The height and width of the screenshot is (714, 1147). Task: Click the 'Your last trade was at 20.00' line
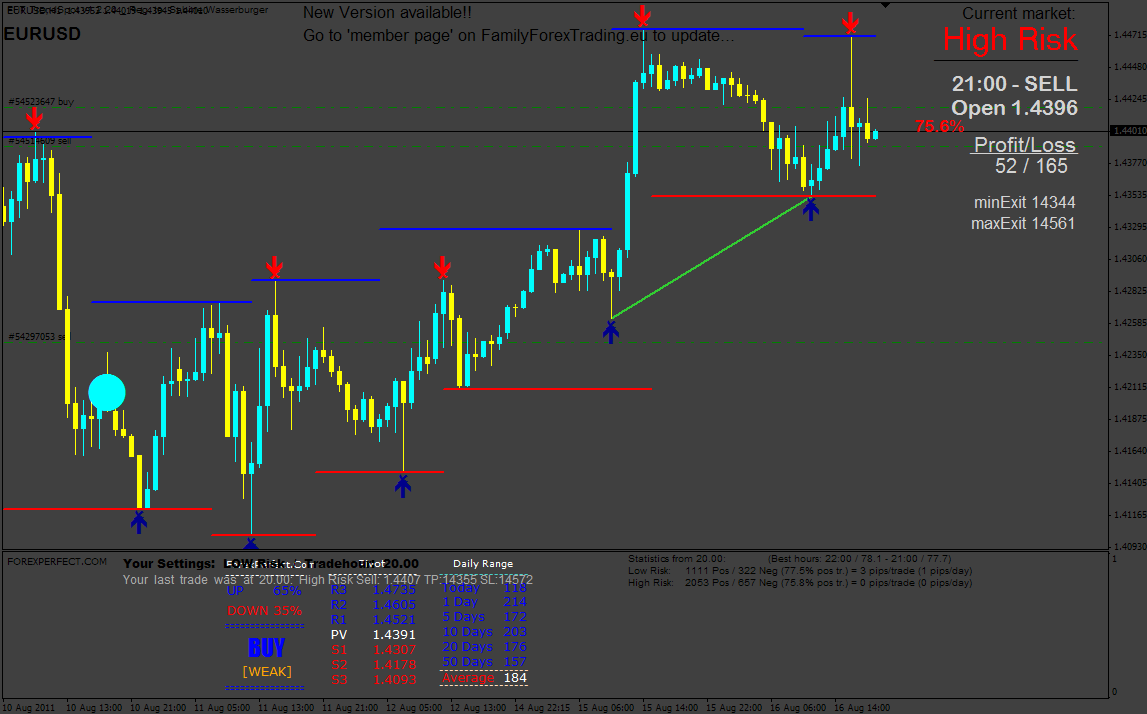coord(328,580)
